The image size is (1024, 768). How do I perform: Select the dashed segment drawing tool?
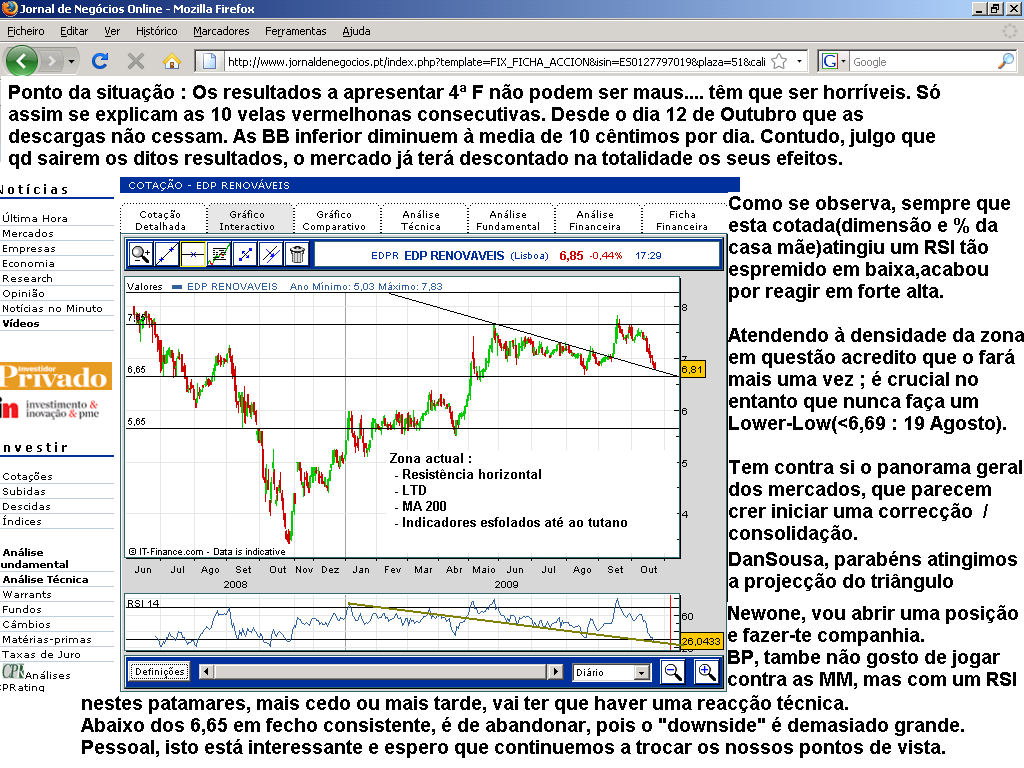coord(245,254)
